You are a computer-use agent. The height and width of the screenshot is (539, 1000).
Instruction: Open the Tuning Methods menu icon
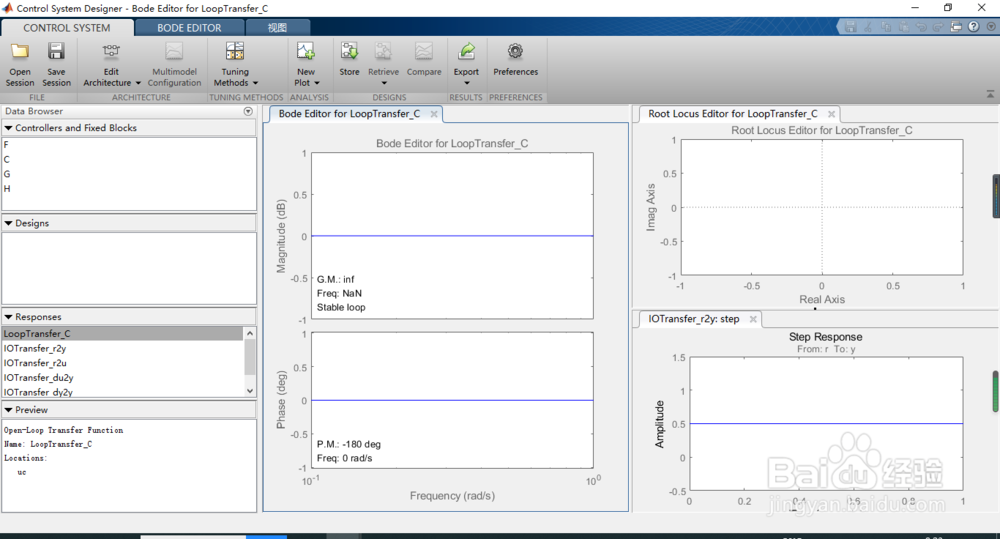click(235, 52)
